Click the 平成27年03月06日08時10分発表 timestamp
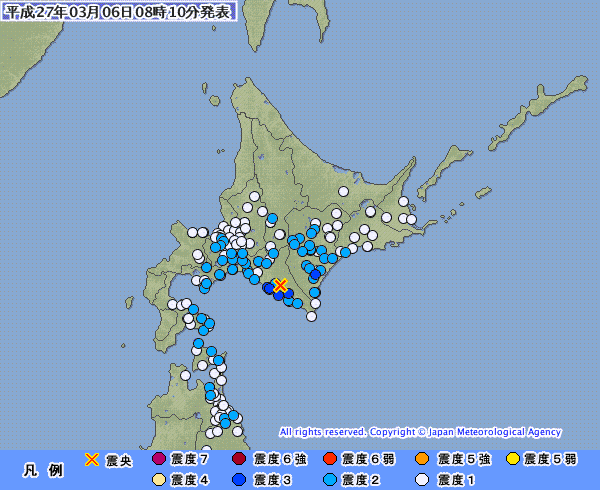 [118, 11]
